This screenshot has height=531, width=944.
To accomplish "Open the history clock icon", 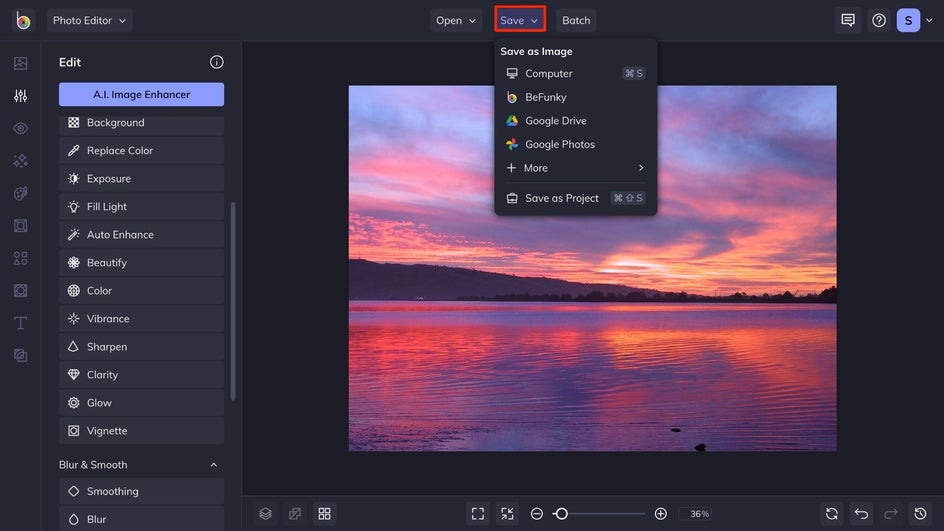I will coord(921,514).
